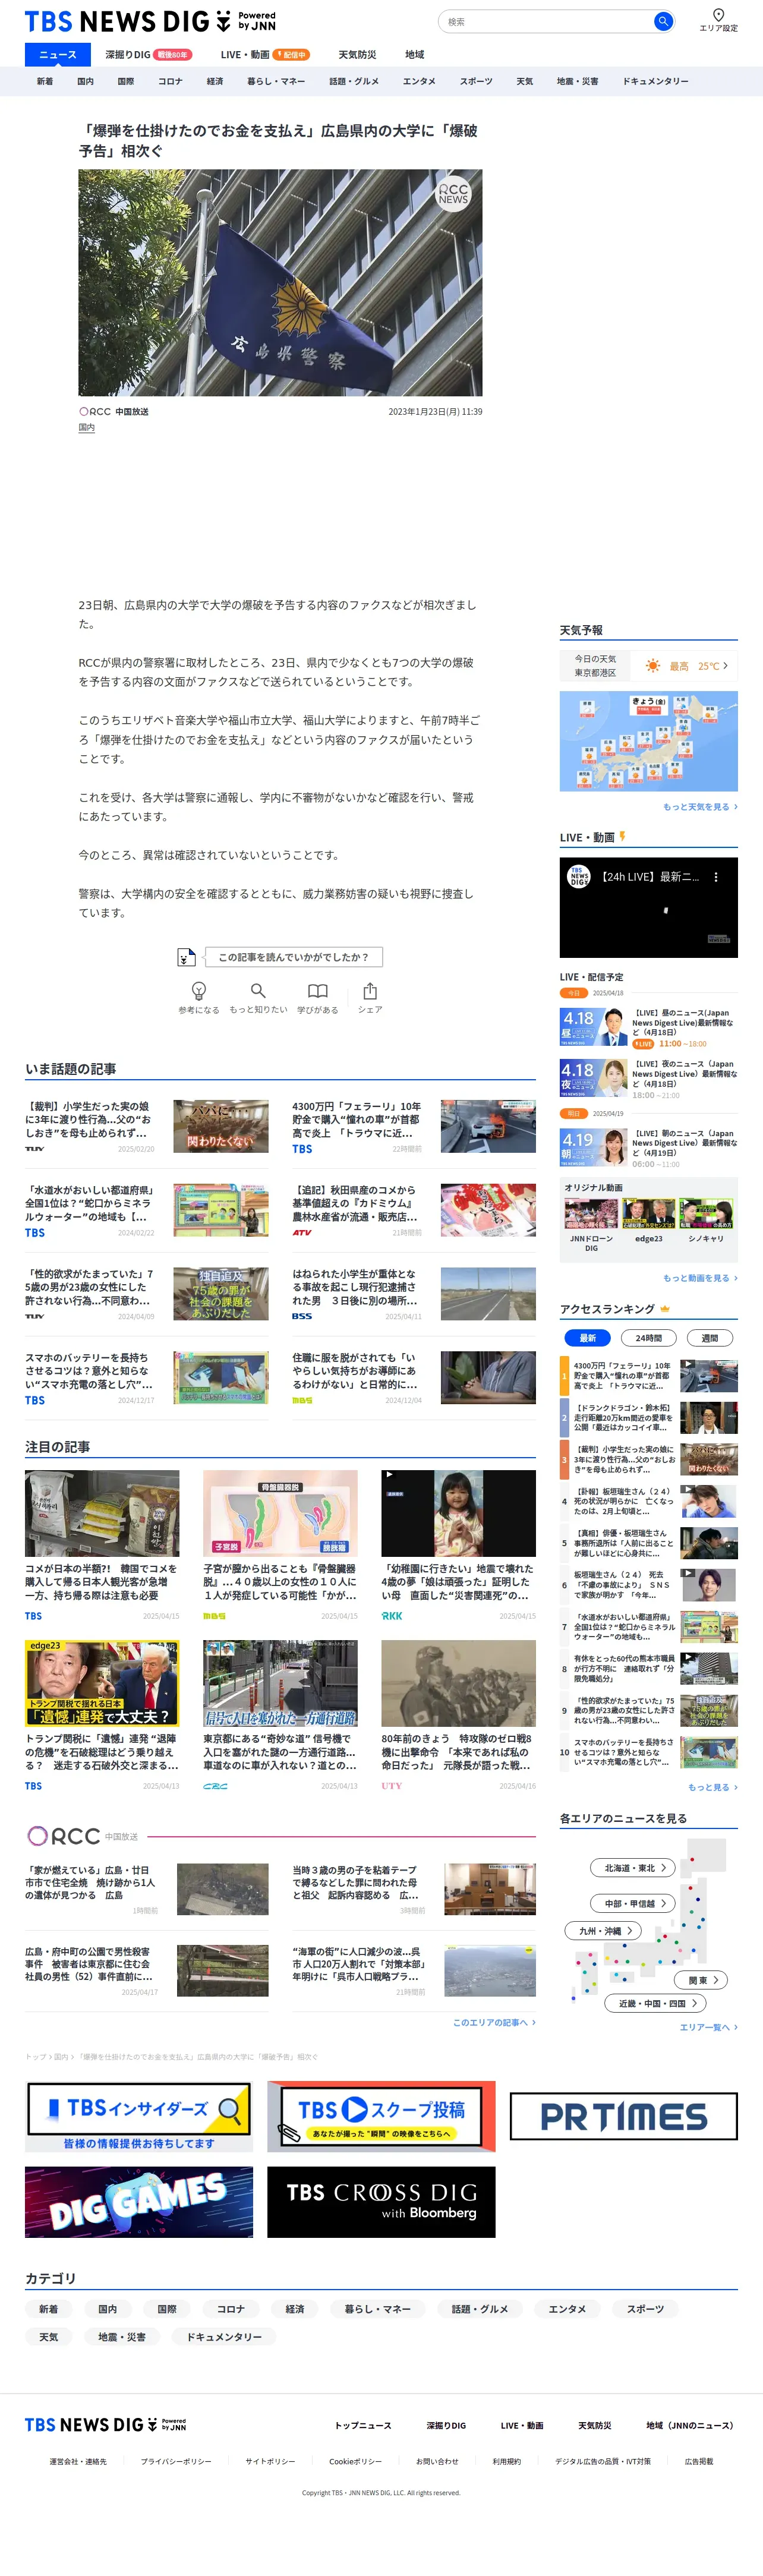The width and height of the screenshot is (763, 2576).
Task: Click the TBS NEWS DIG channel icon on the live video
Action: pos(578,877)
